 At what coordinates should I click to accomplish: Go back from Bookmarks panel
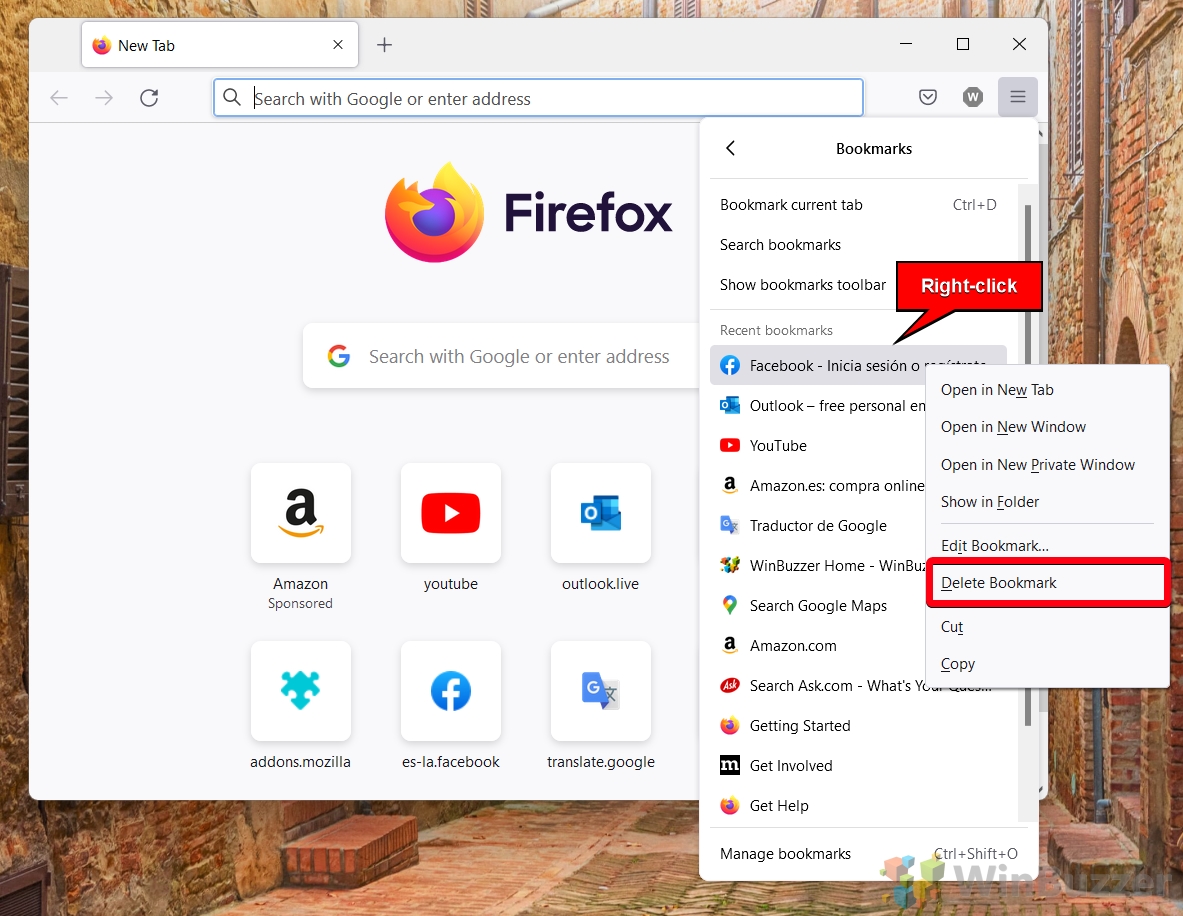[730, 148]
